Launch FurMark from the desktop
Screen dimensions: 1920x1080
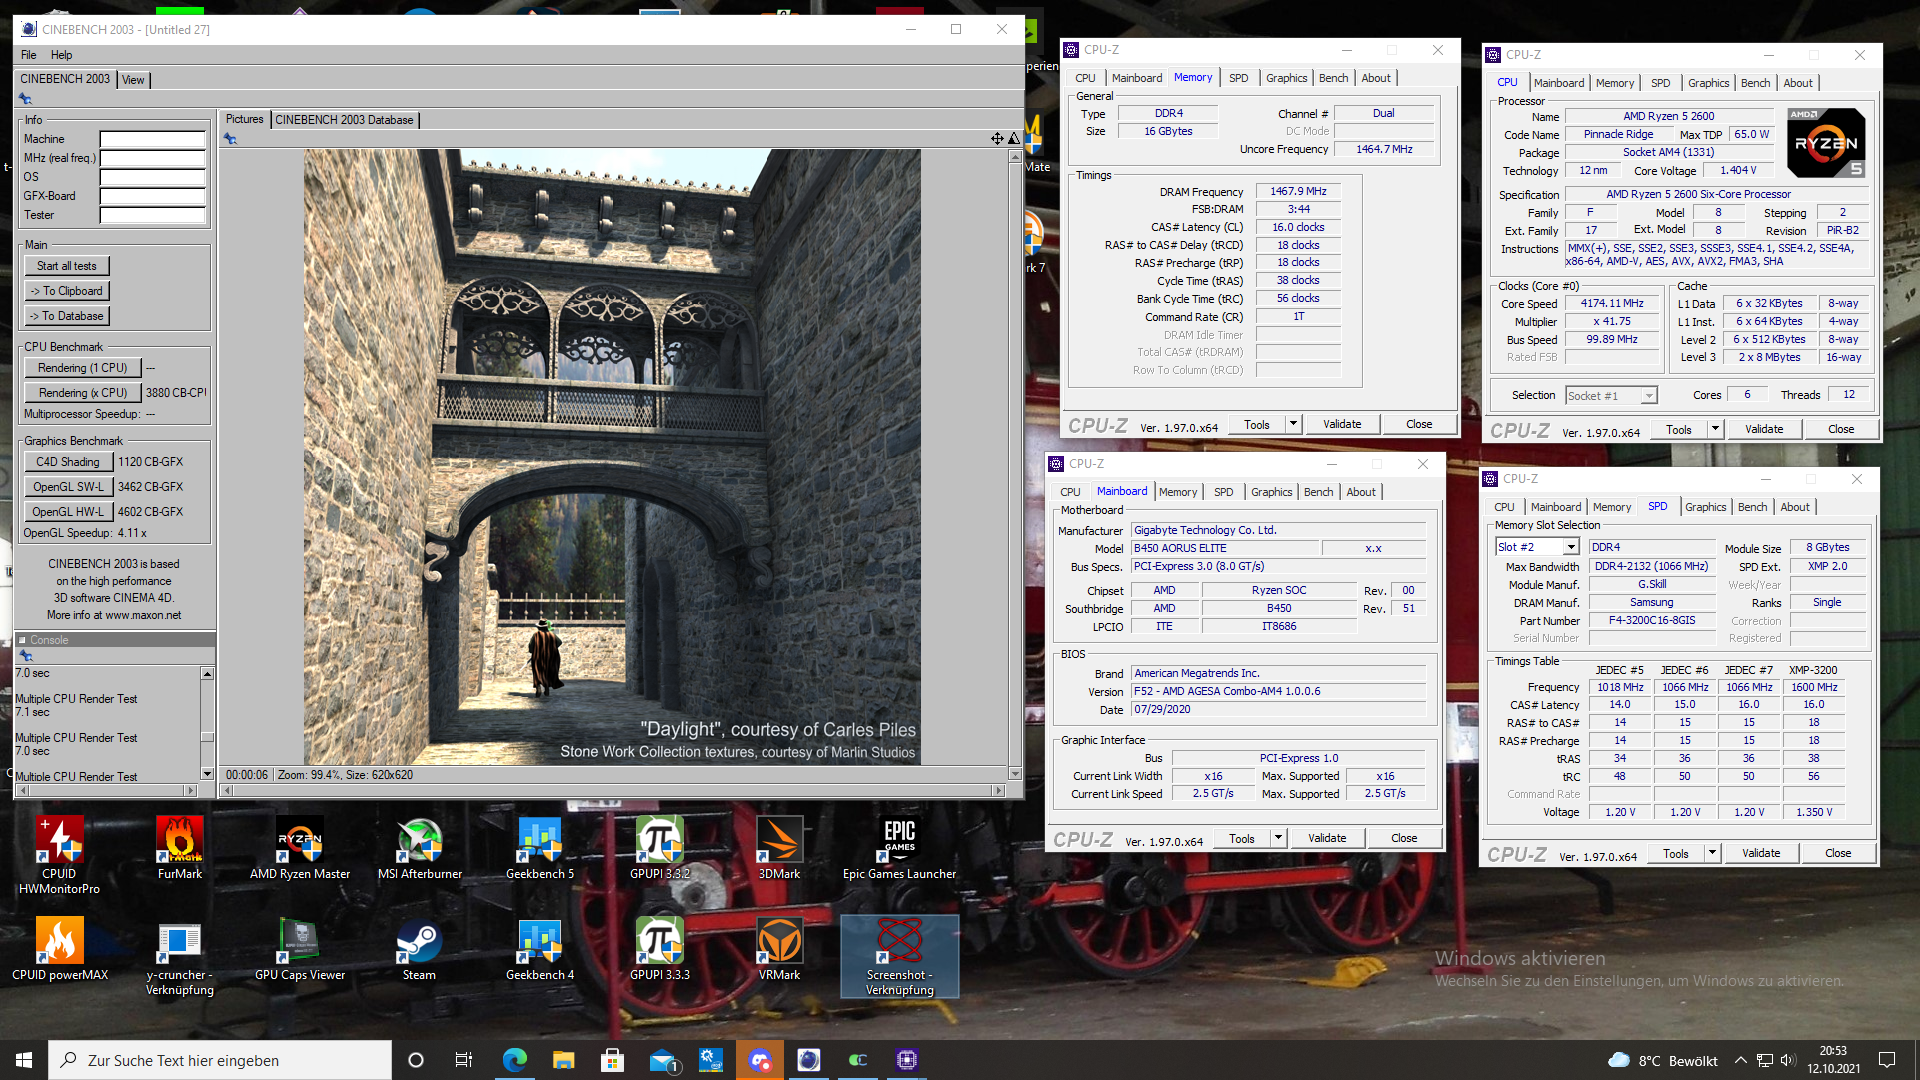[x=180, y=847]
